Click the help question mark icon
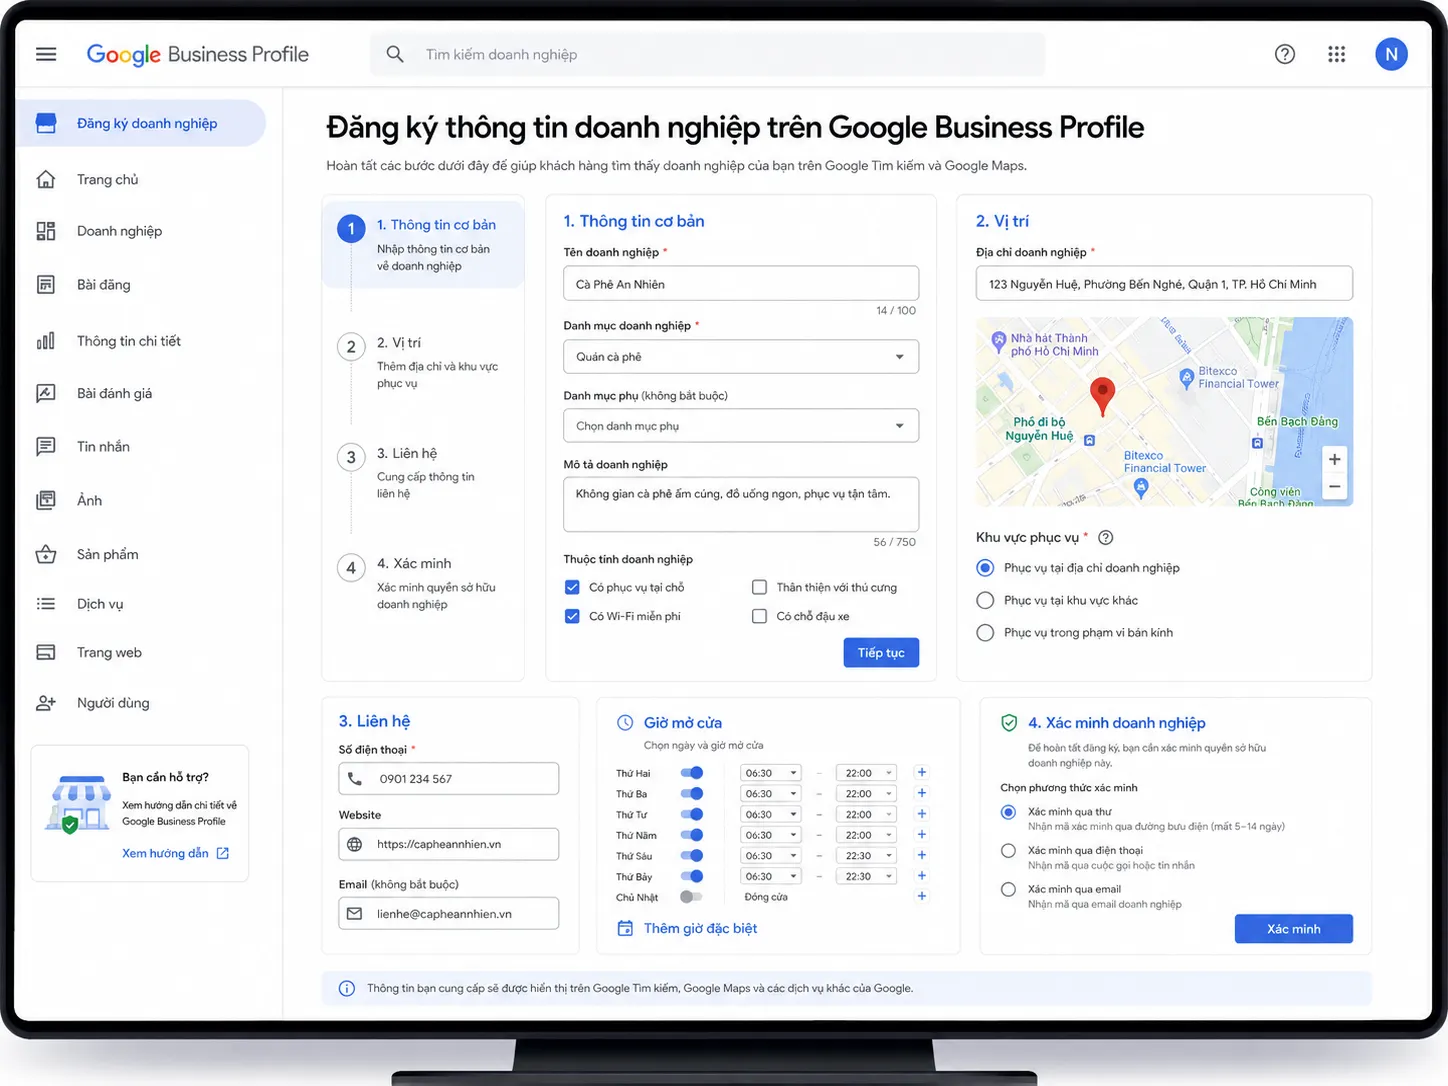The image size is (1448, 1086). click(1285, 54)
